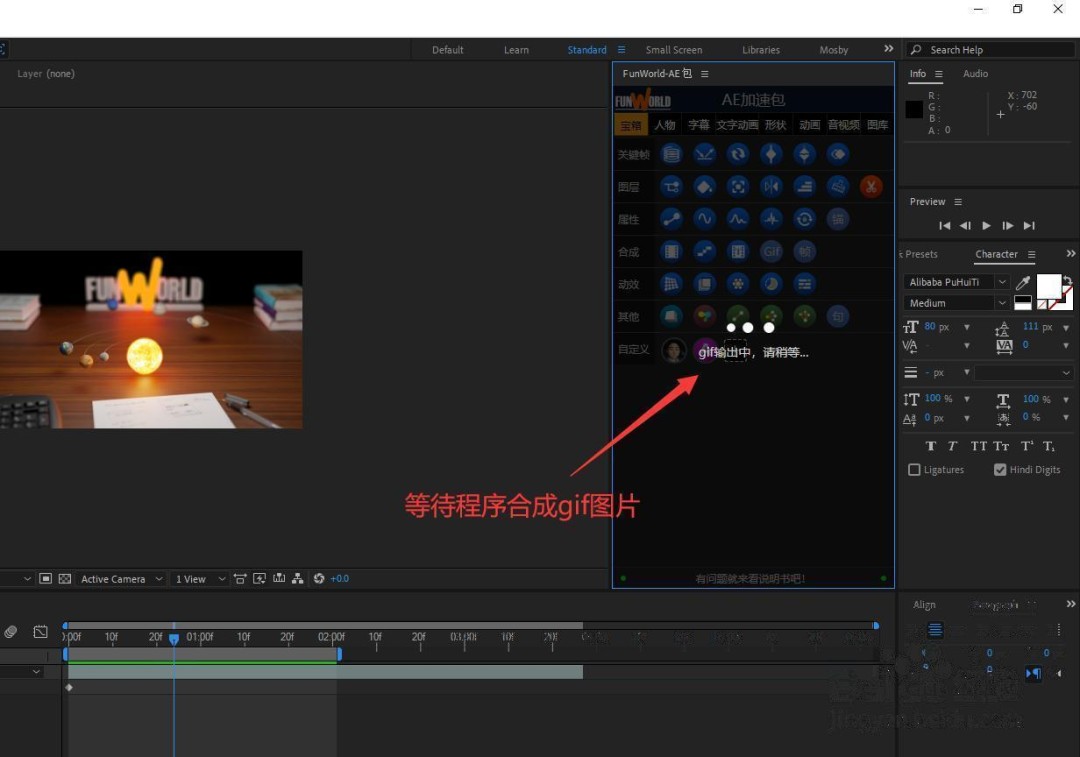Click the bounce wave icon in 属性 row
This screenshot has width=1080, height=757.
[737, 219]
